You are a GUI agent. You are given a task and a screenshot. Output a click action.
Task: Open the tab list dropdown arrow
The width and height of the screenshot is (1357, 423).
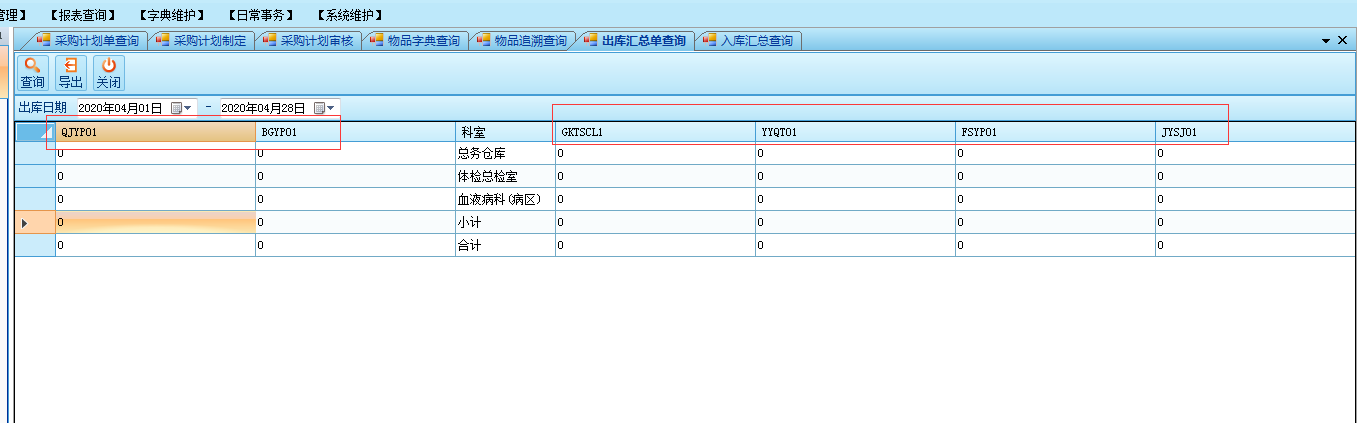1327,41
